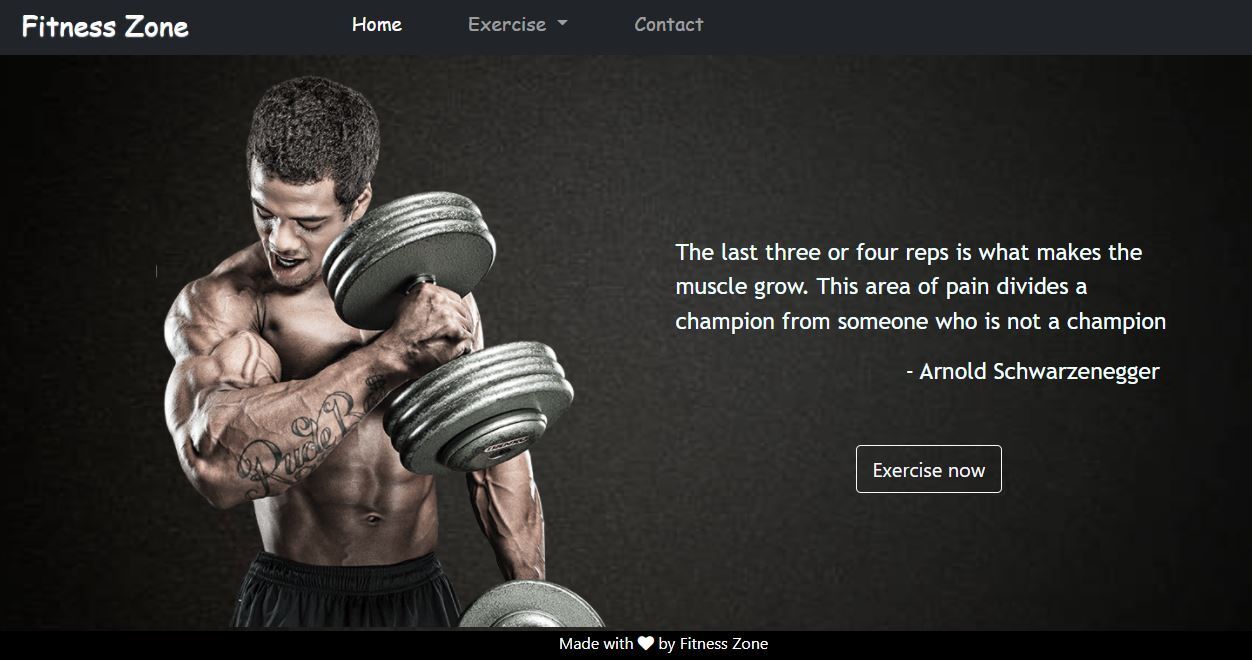Expand the Exercise menu in navbar
This screenshot has height=660, width=1252.
pyautogui.click(x=518, y=25)
